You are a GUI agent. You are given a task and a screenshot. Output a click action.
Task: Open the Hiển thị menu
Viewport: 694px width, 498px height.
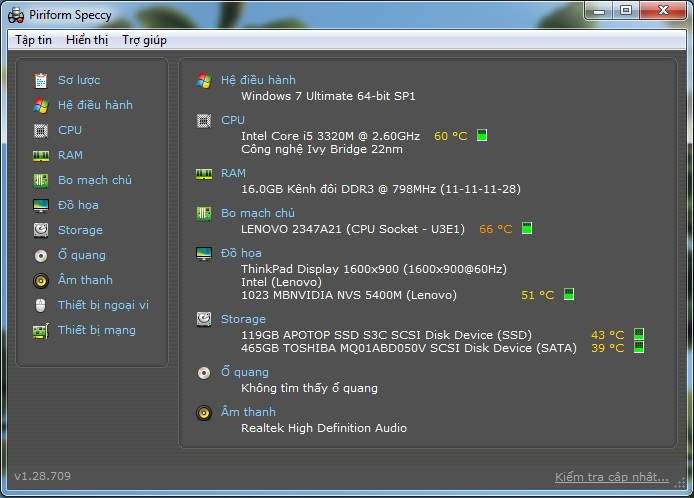pos(87,40)
